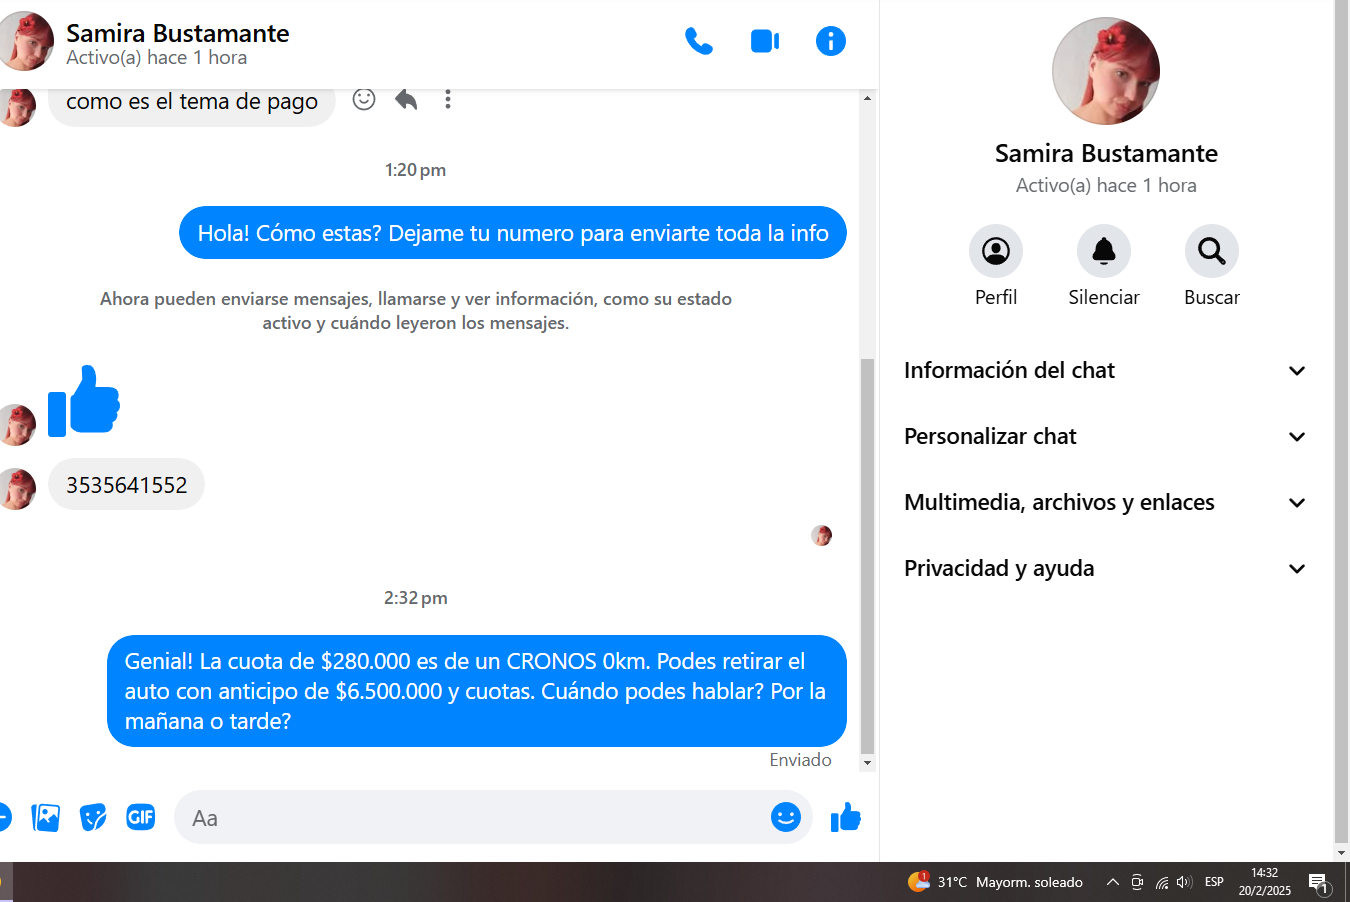The width and height of the screenshot is (1350, 902).
Task: Toggle the conversation information panel icon
Action: point(831,41)
